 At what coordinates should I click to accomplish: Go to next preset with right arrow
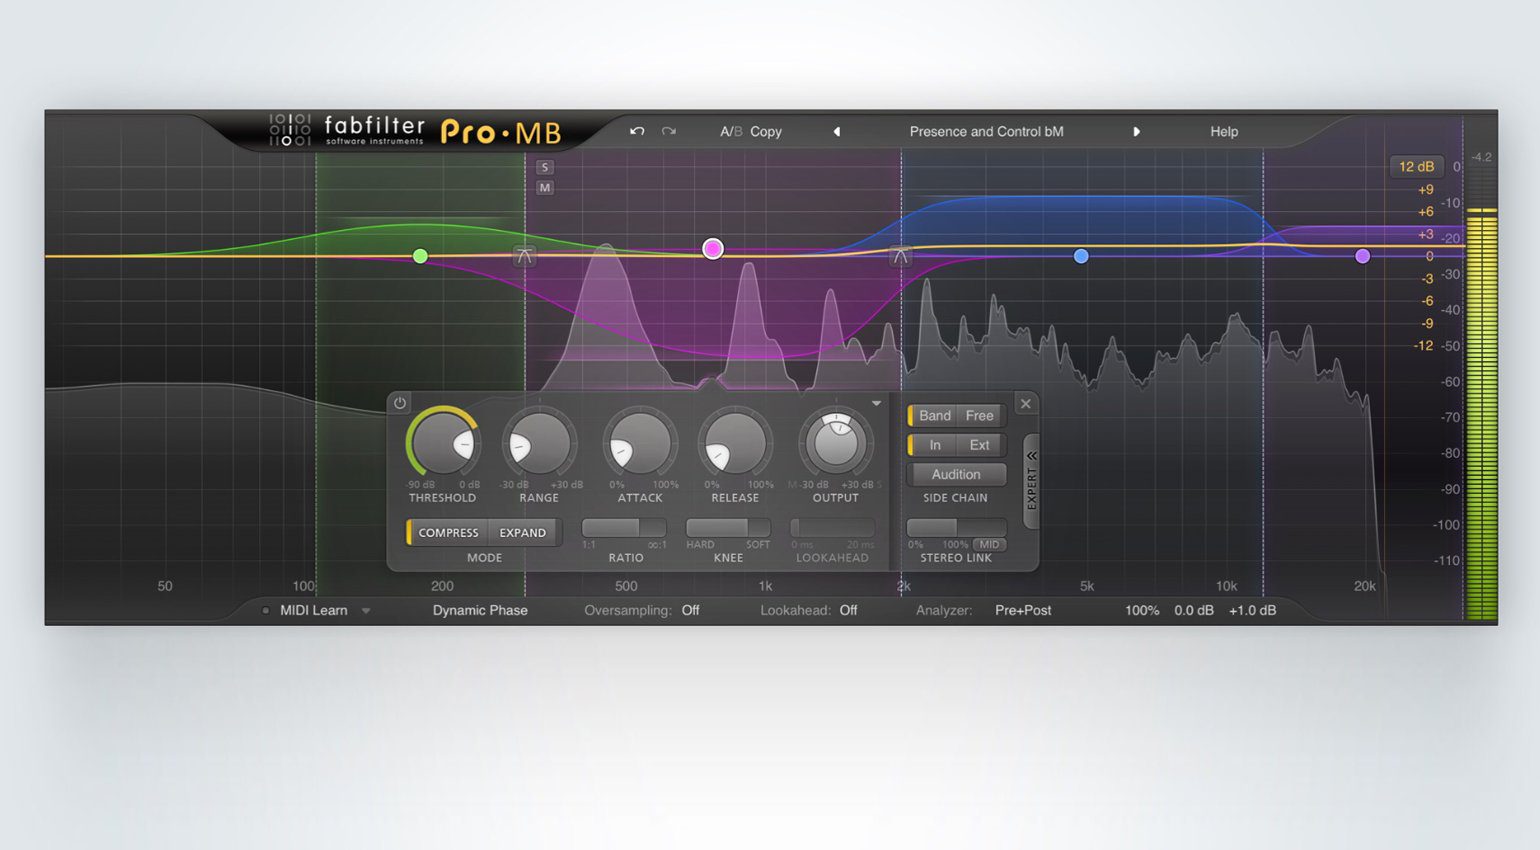pyautogui.click(x=1136, y=131)
